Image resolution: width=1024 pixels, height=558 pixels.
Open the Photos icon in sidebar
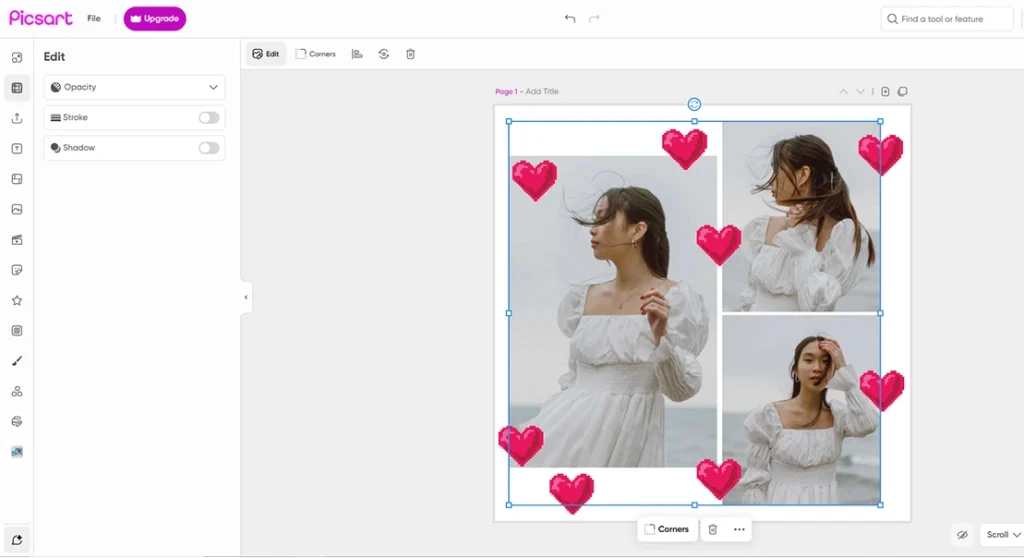coord(17,209)
